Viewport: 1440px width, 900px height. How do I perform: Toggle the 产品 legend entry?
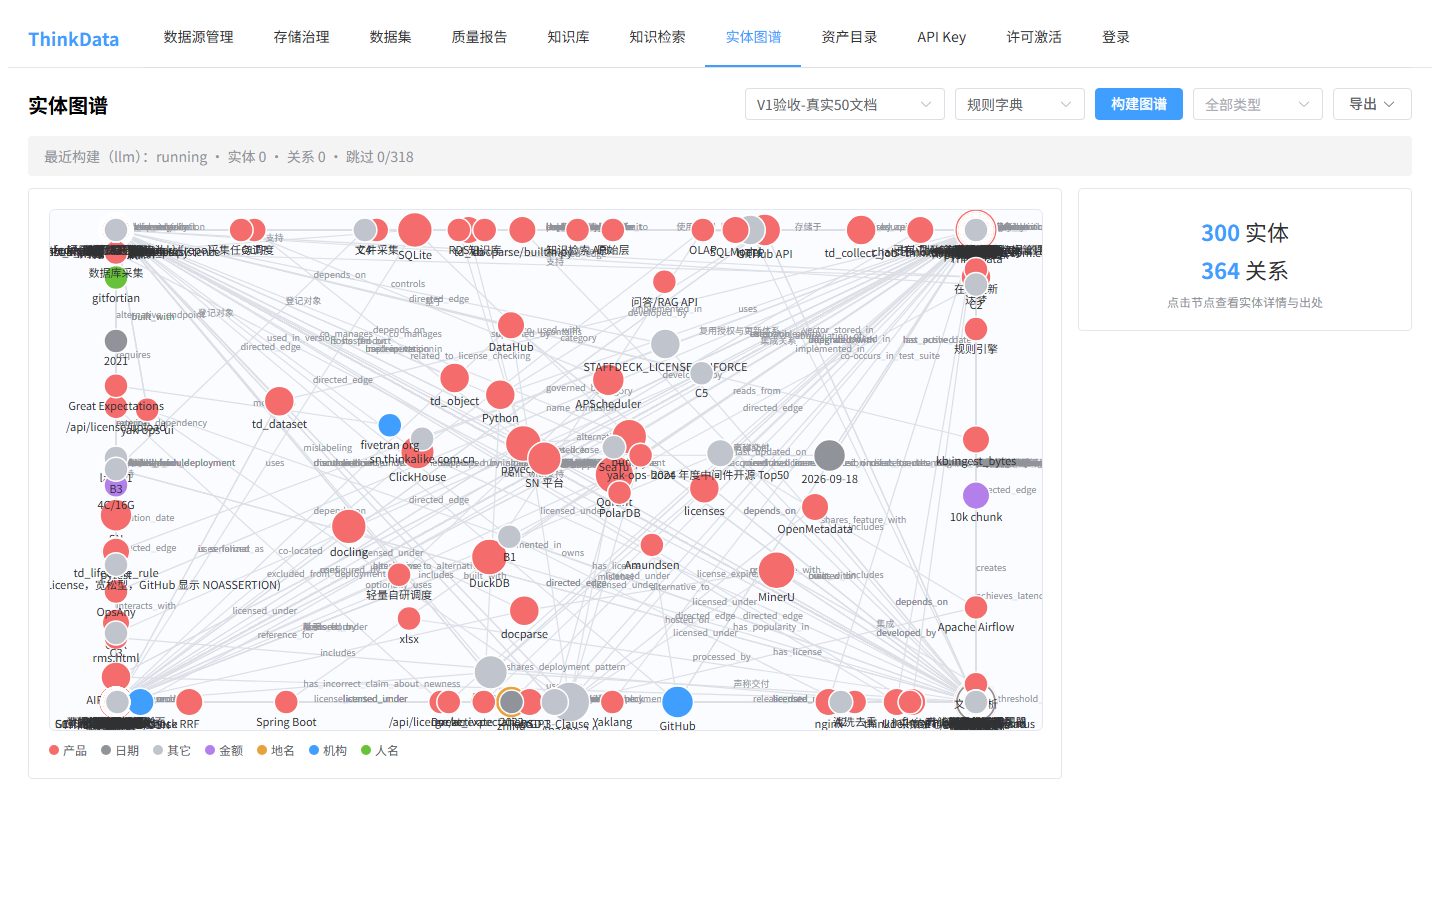click(68, 750)
